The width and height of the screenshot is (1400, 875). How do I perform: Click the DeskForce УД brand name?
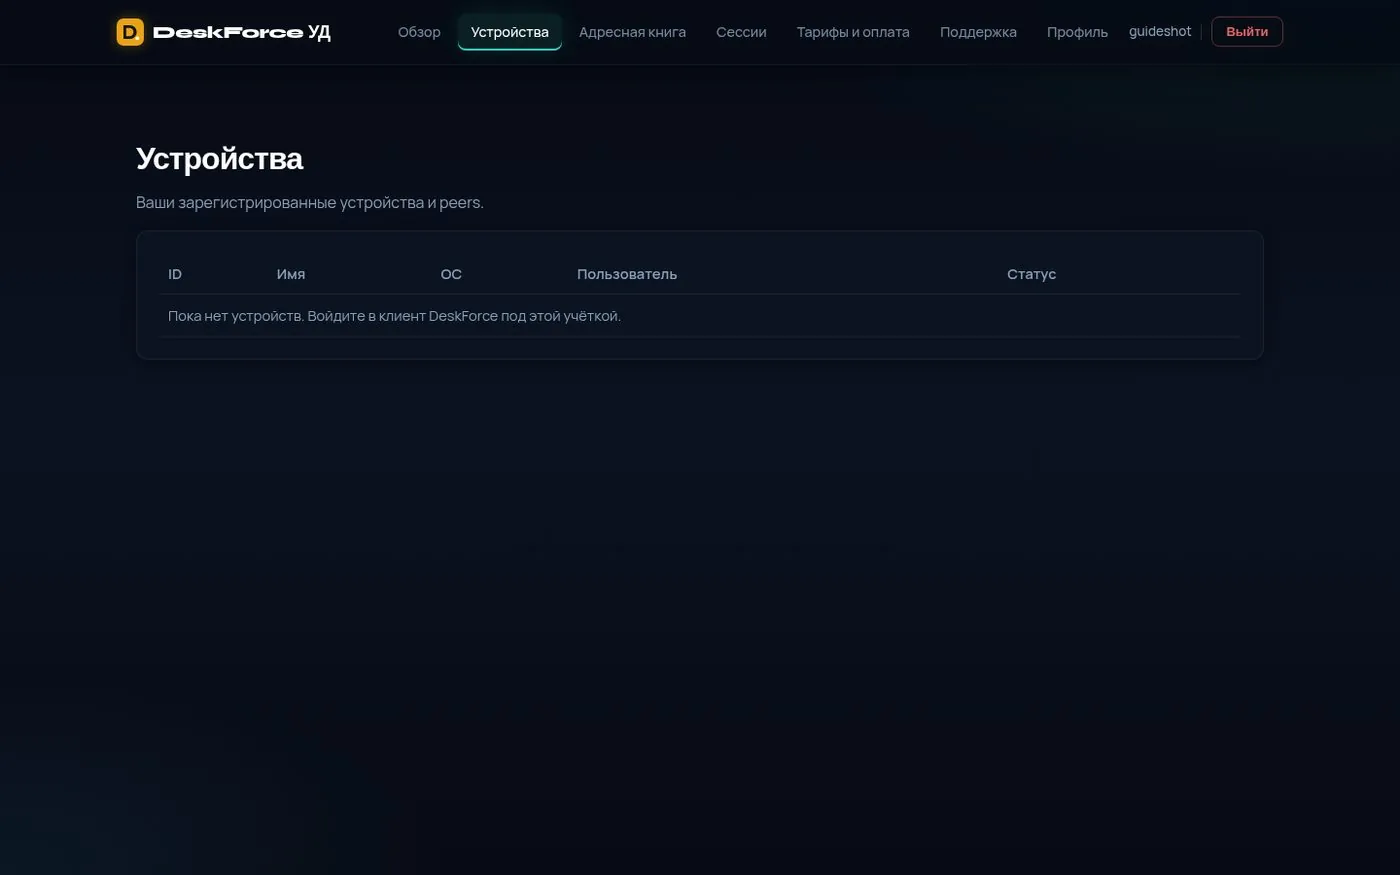point(242,32)
